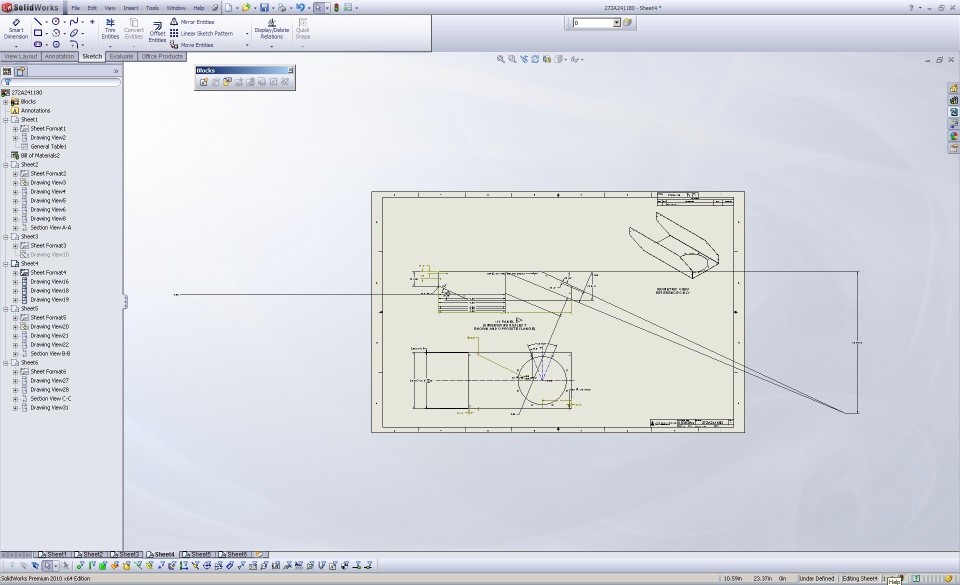Open Trim Entities dropdown arrow
The width and height of the screenshot is (960, 585).
pos(110,46)
